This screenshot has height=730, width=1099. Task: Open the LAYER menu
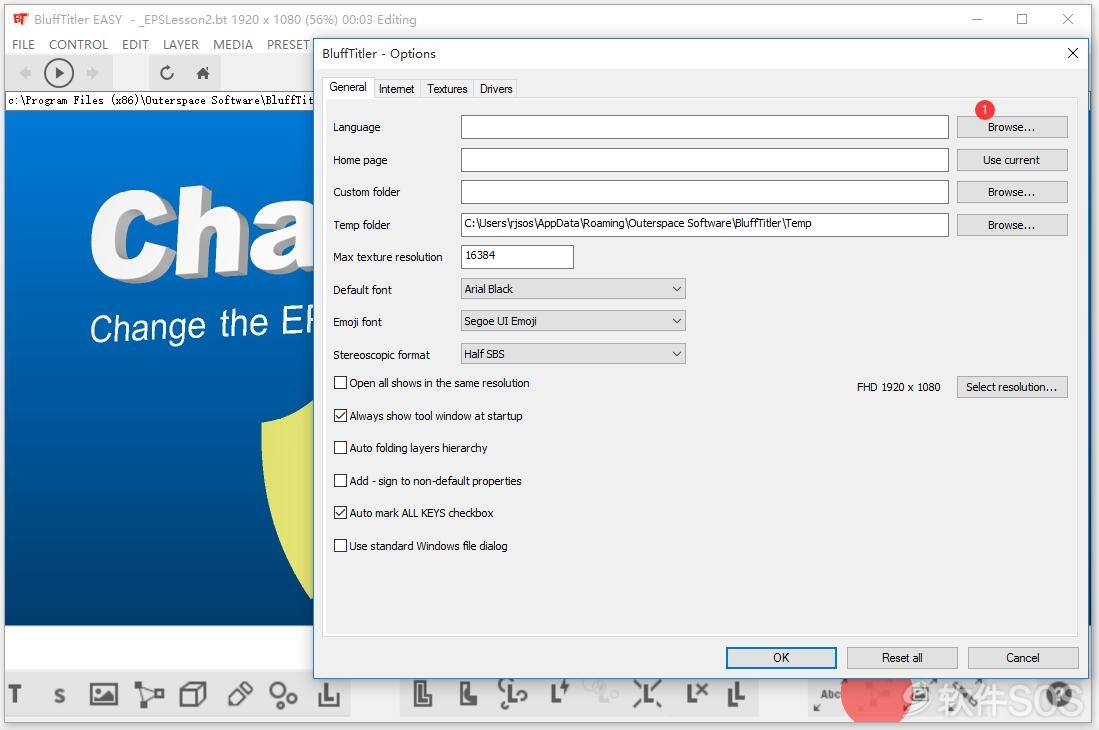coord(180,44)
